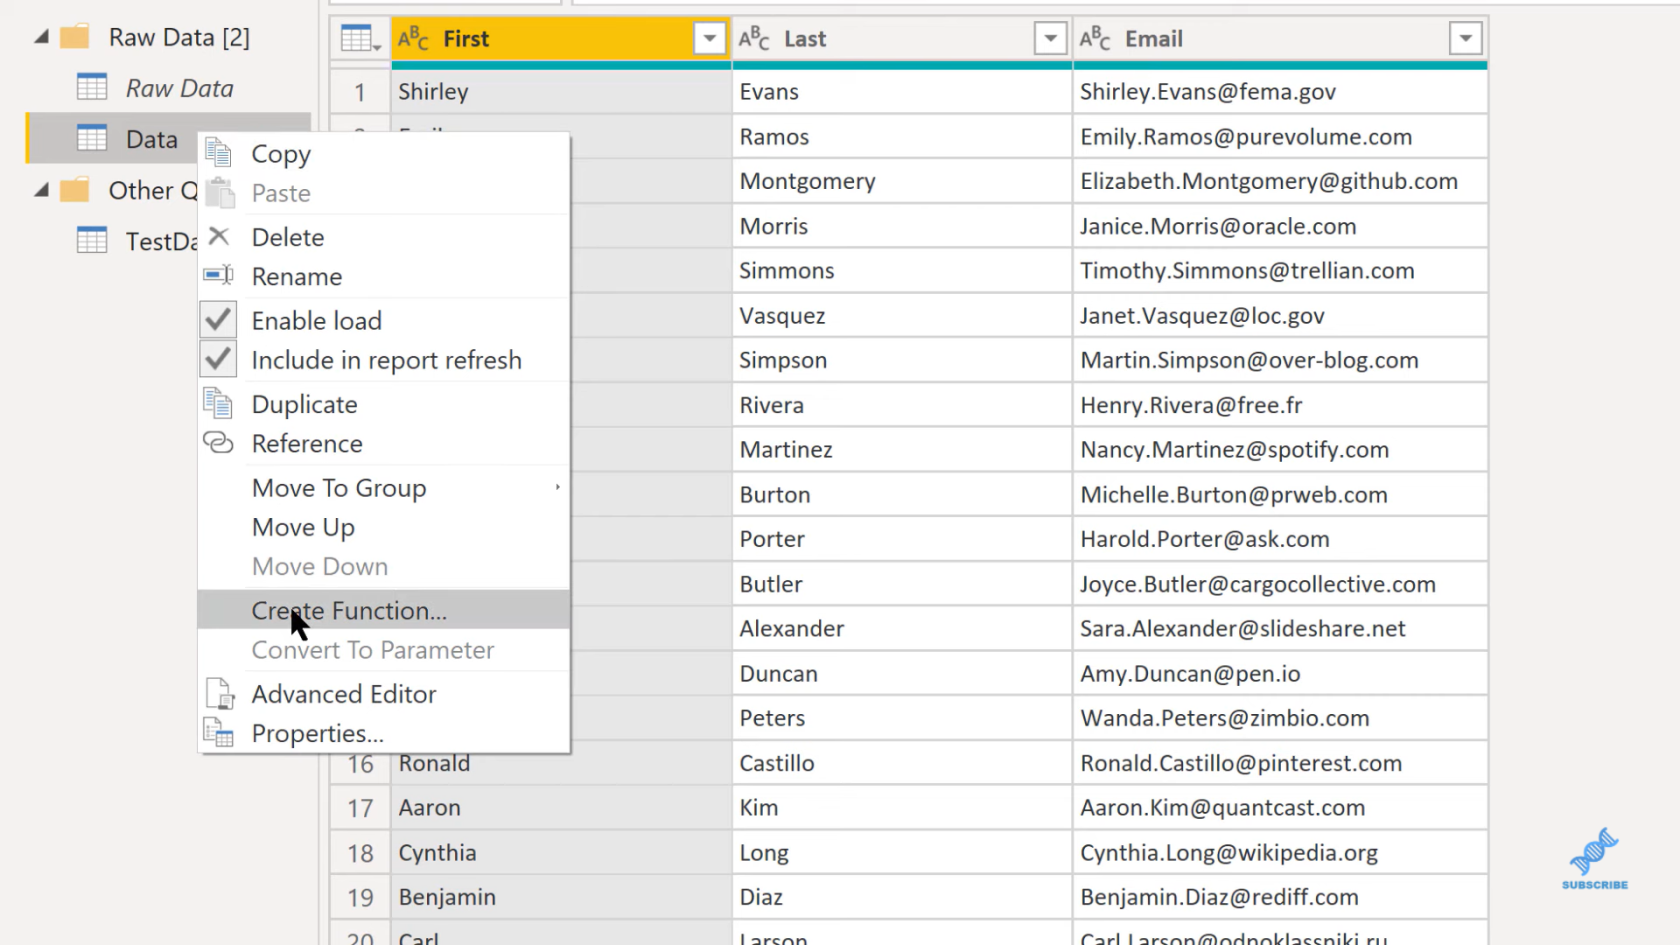The height and width of the screenshot is (945, 1680).
Task: Click the Duplicate icon
Action: click(218, 403)
